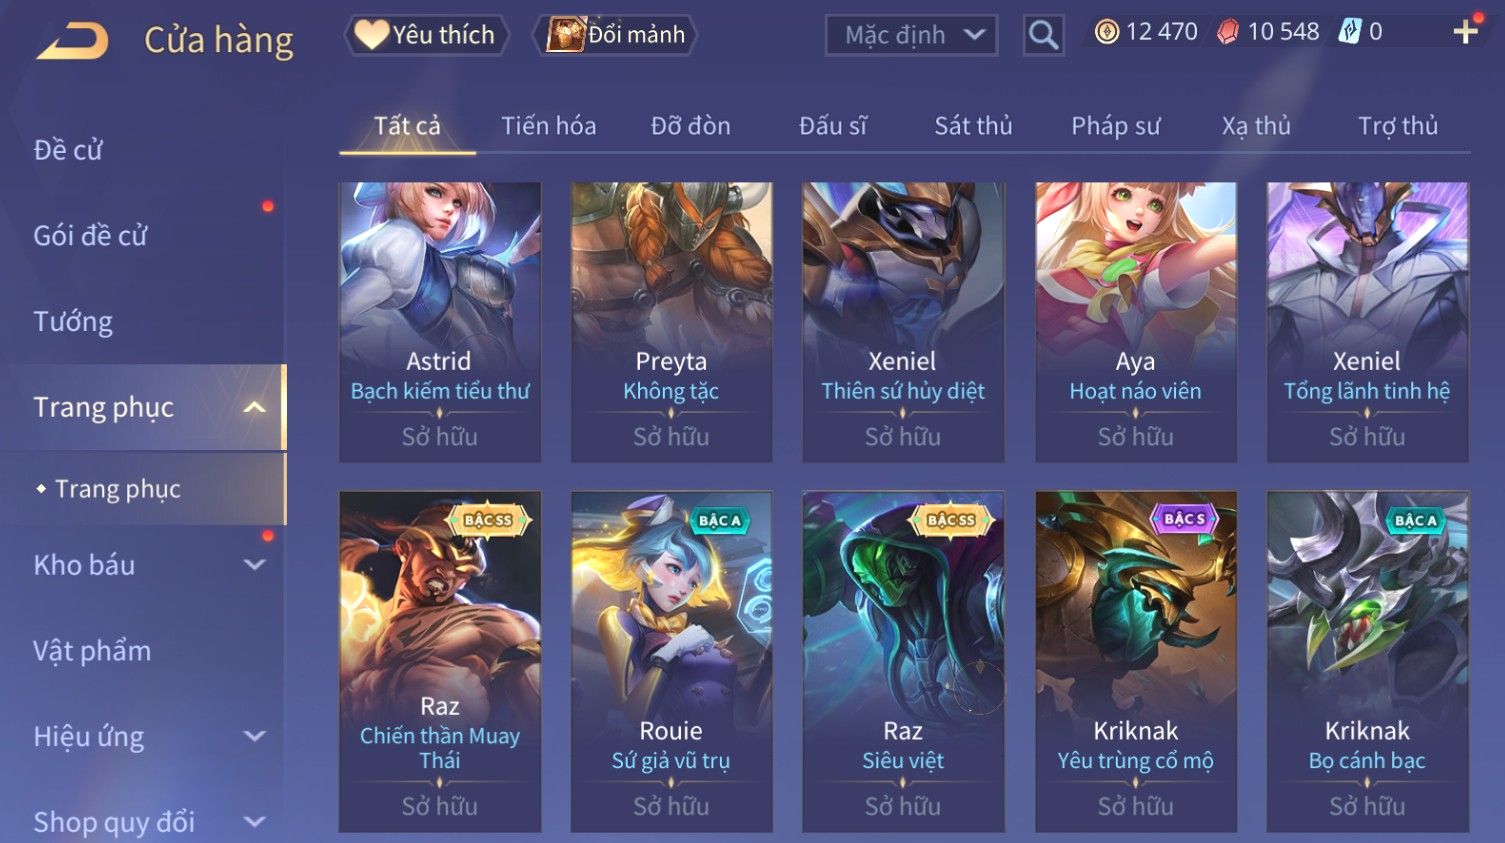
Task: Expand the Hiệu ứng sidebar section
Action: click(255, 737)
